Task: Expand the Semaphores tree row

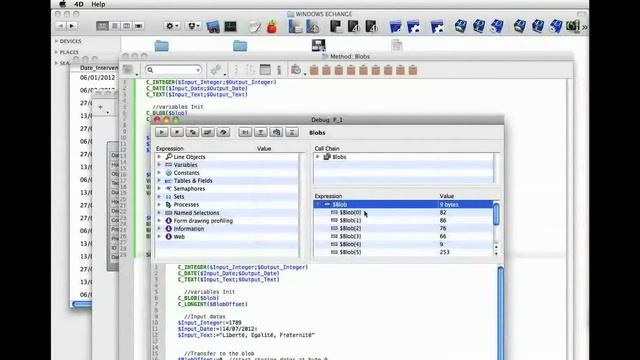Action: tap(159, 189)
